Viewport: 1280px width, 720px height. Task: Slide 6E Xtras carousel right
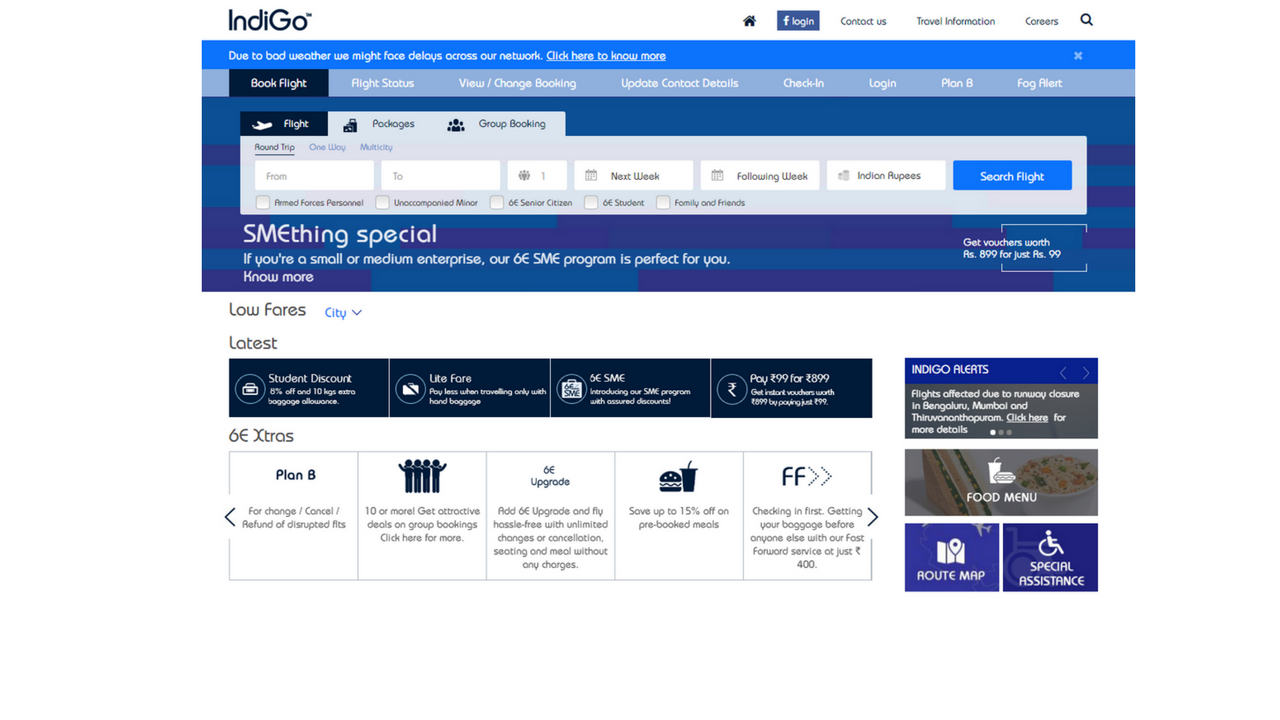872,516
